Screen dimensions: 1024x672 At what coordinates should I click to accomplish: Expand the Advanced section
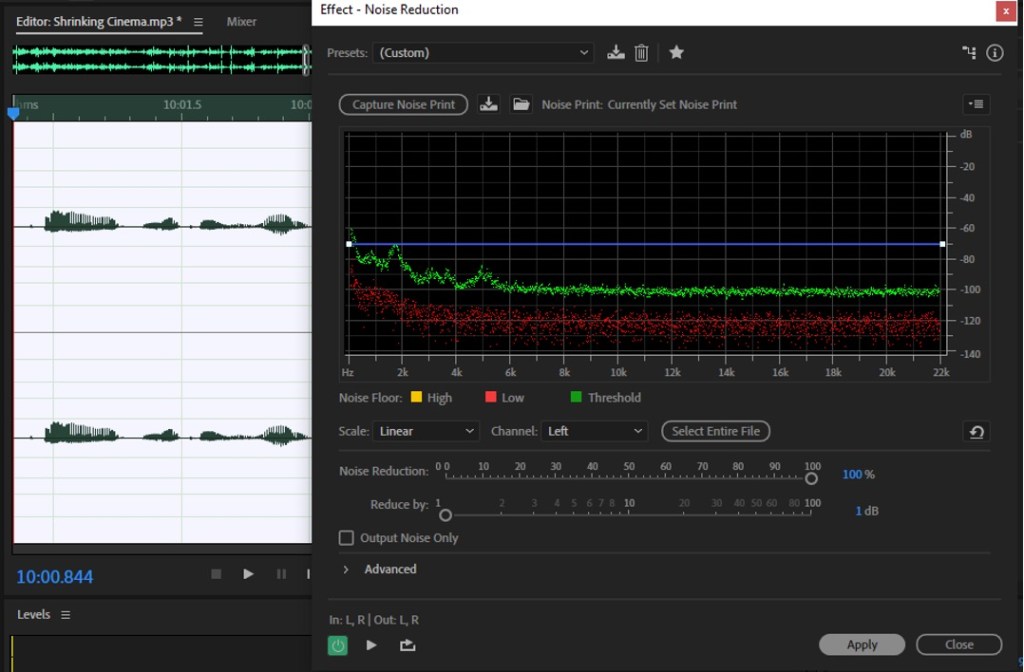(x=346, y=569)
